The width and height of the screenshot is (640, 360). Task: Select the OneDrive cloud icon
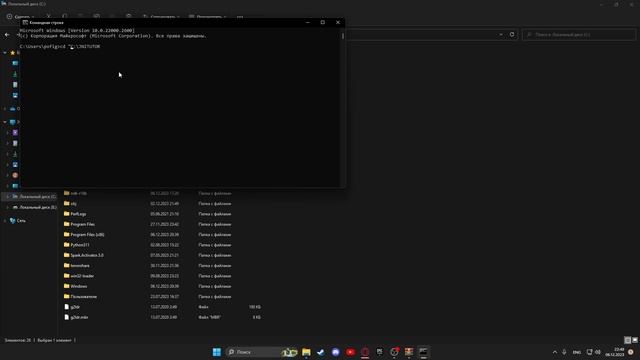(x=13, y=109)
